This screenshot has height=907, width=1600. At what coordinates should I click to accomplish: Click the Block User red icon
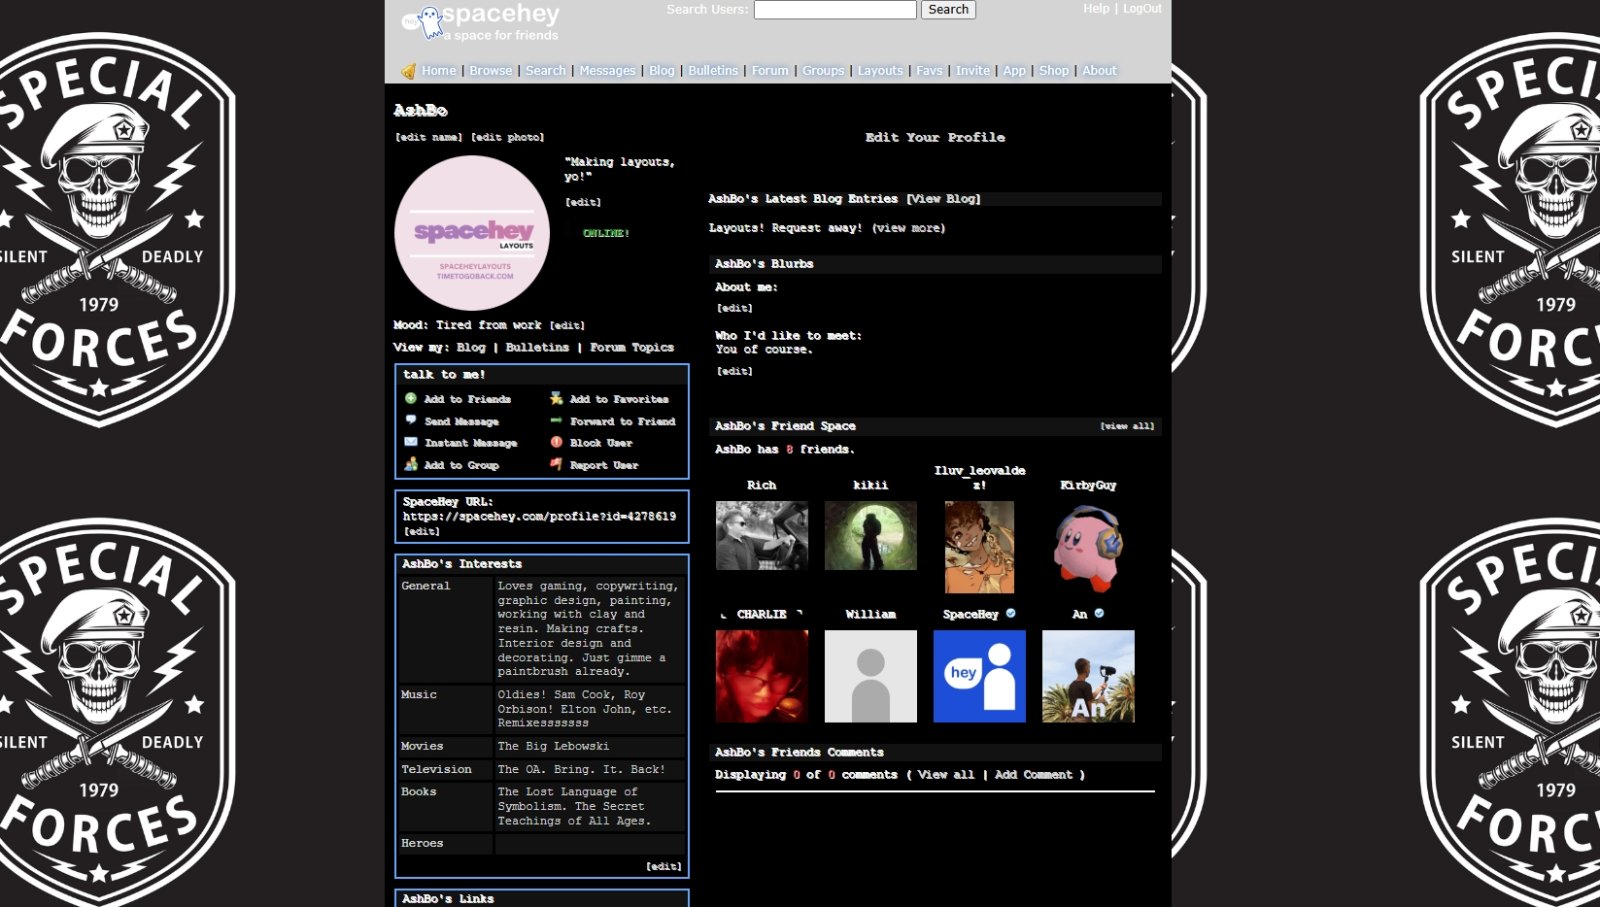coord(556,442)
